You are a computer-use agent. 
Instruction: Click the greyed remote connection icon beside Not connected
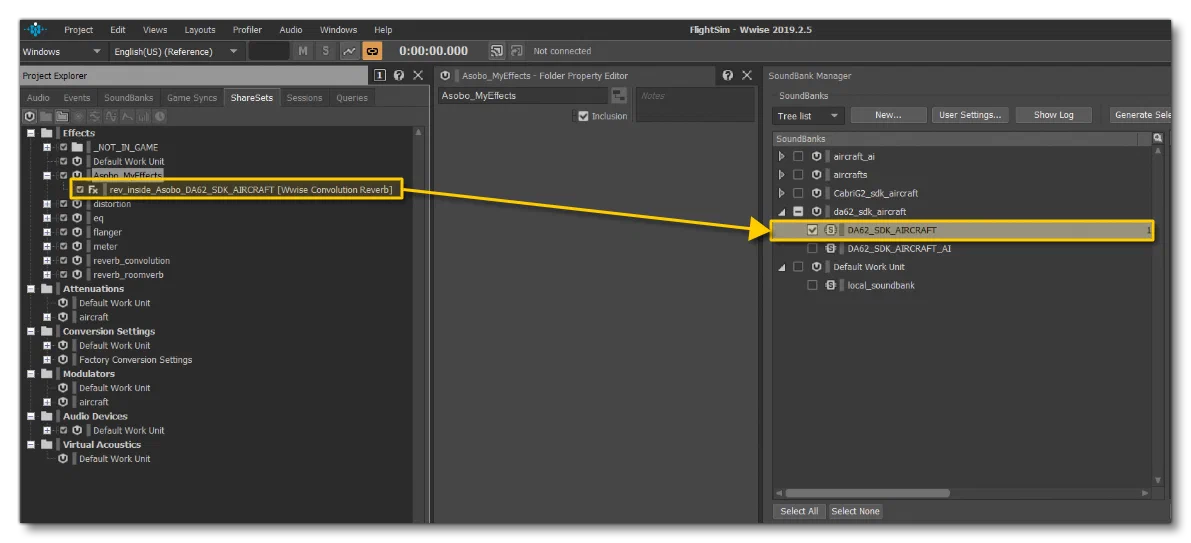[517, 51]
